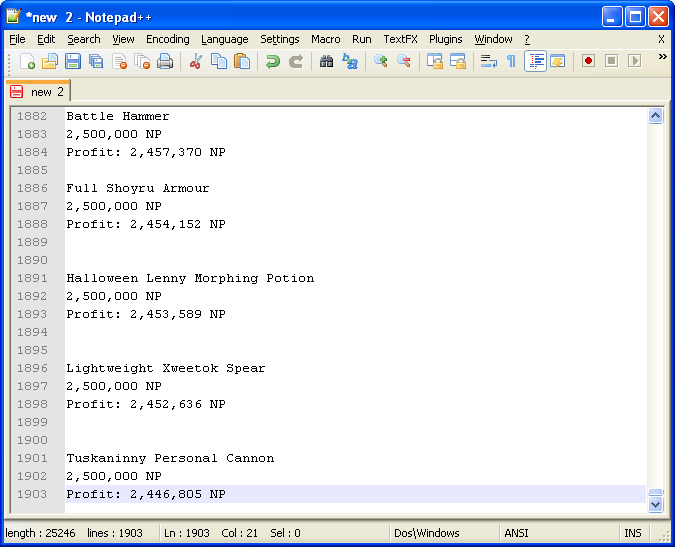Click 'Halloween Lenny Morphing Potion' line

pos(190,278)
